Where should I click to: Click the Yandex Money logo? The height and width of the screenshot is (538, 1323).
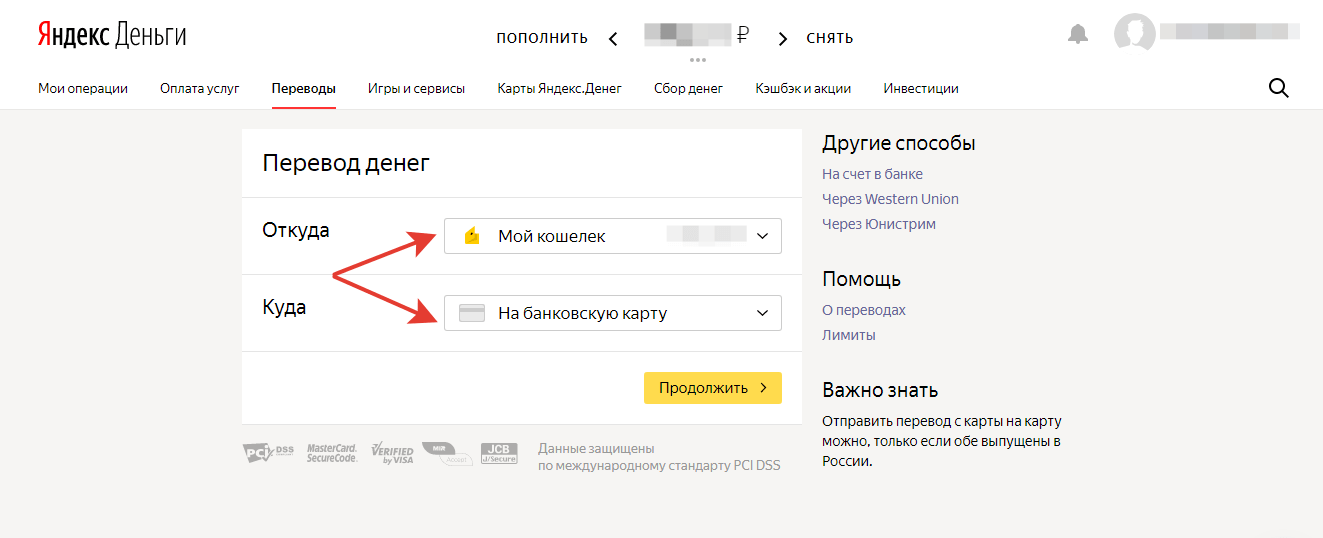(112, 36)
